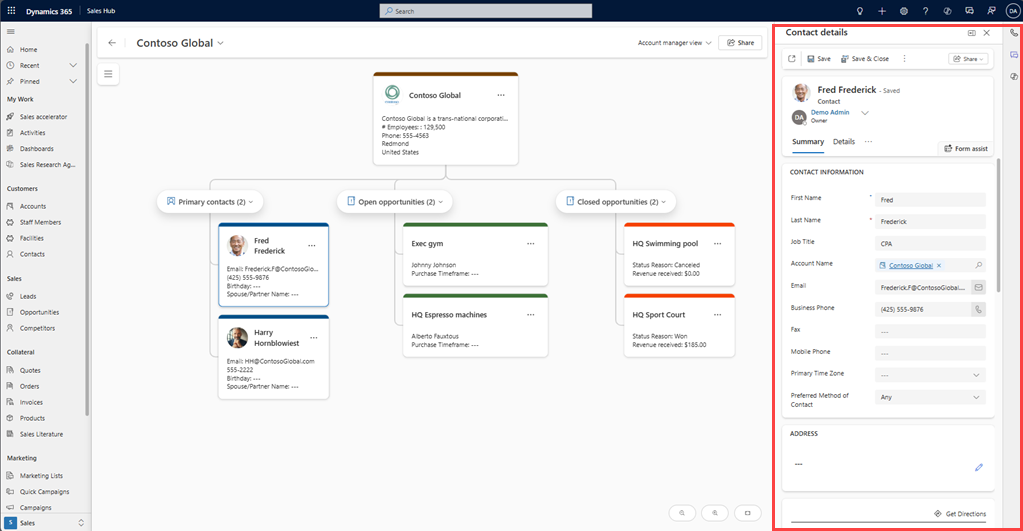Remove Contoso Global from Account Name
Viewport: 1023px width, 531px height.
coord(939,266)
